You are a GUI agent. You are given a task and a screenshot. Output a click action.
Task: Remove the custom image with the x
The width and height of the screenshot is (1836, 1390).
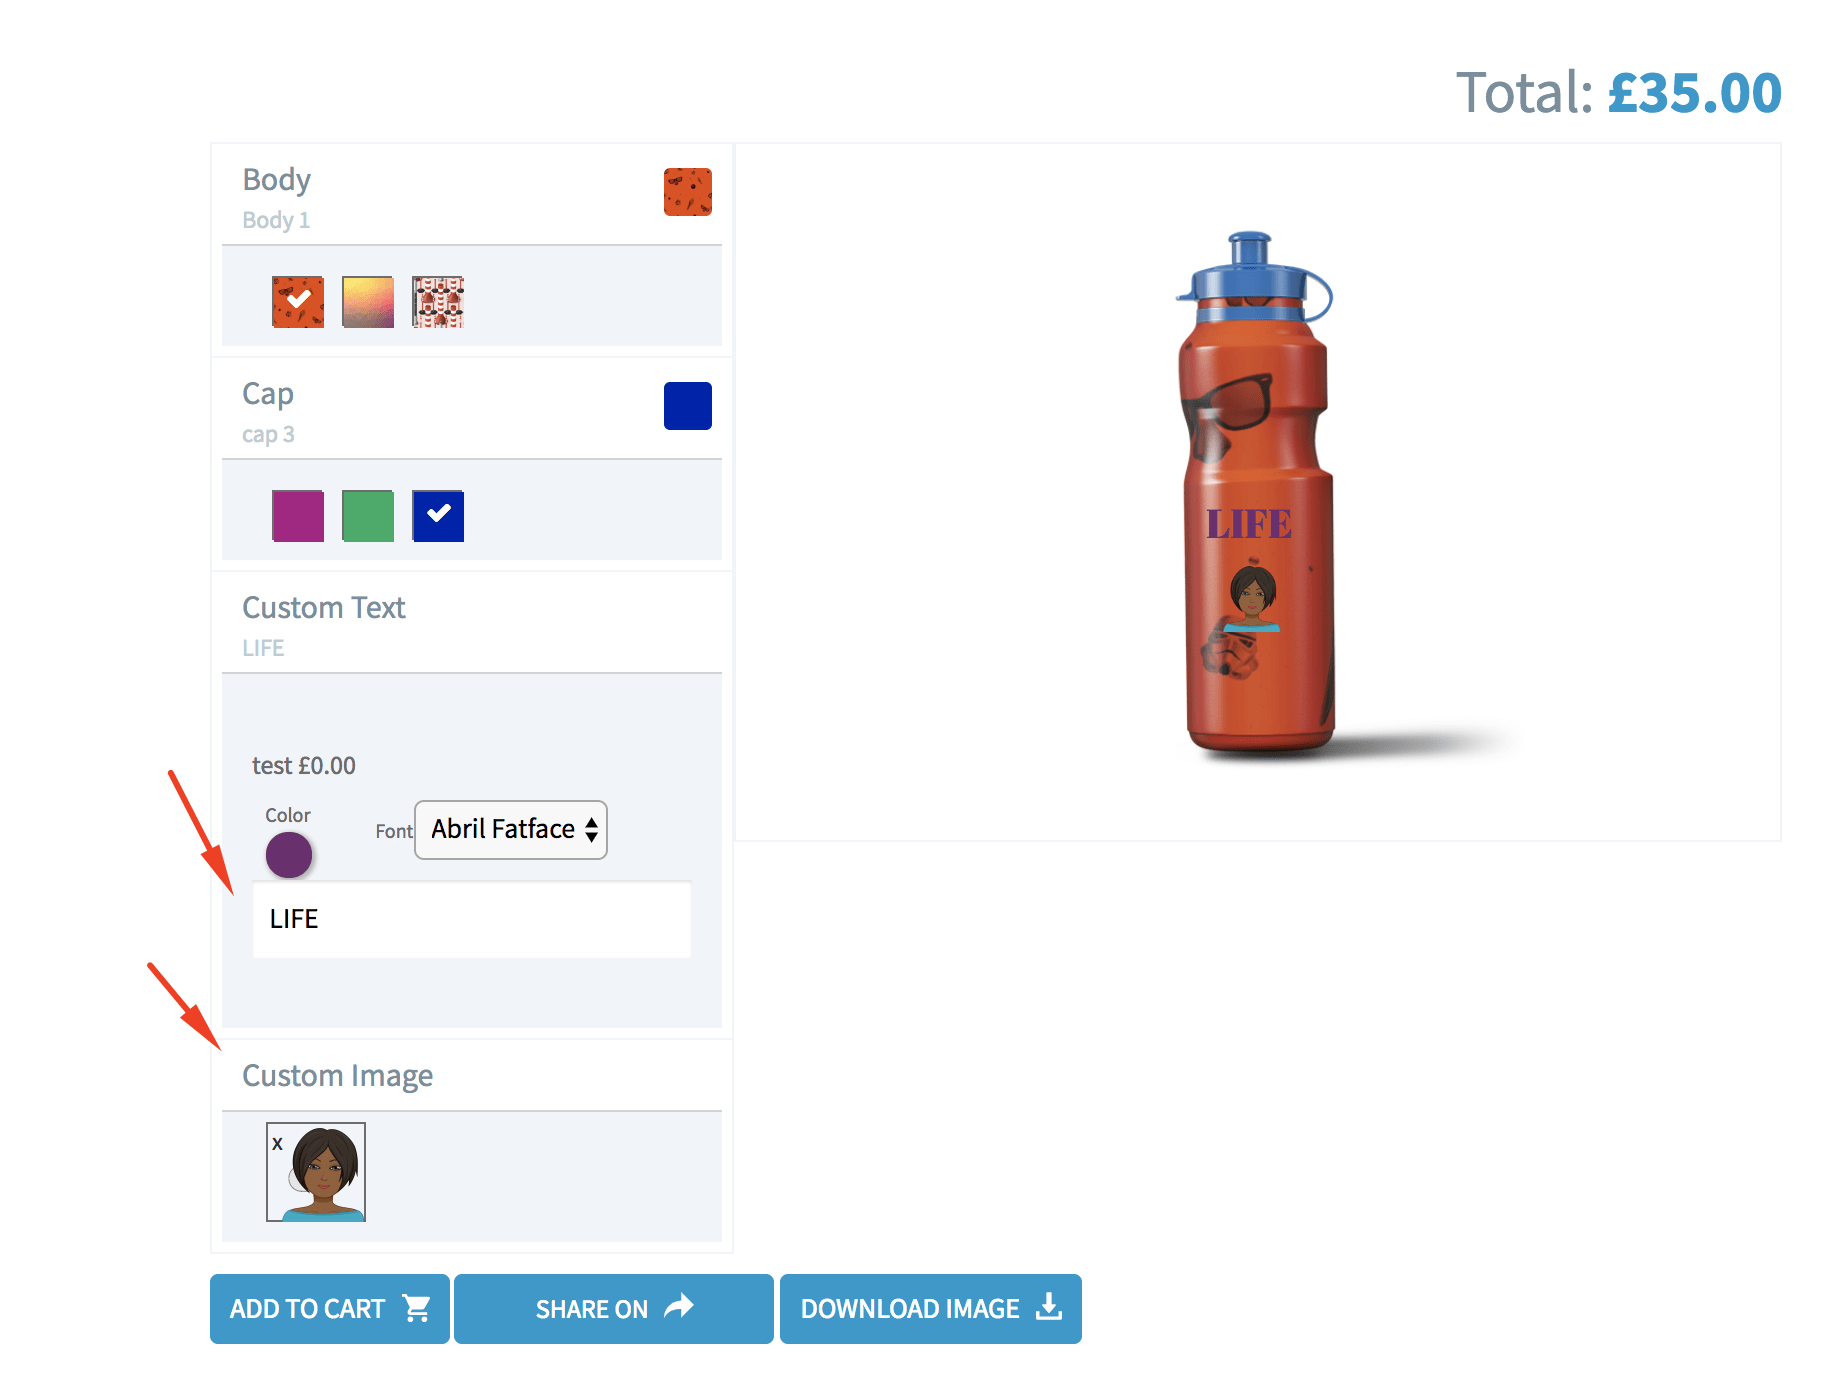pos(277,1144)
